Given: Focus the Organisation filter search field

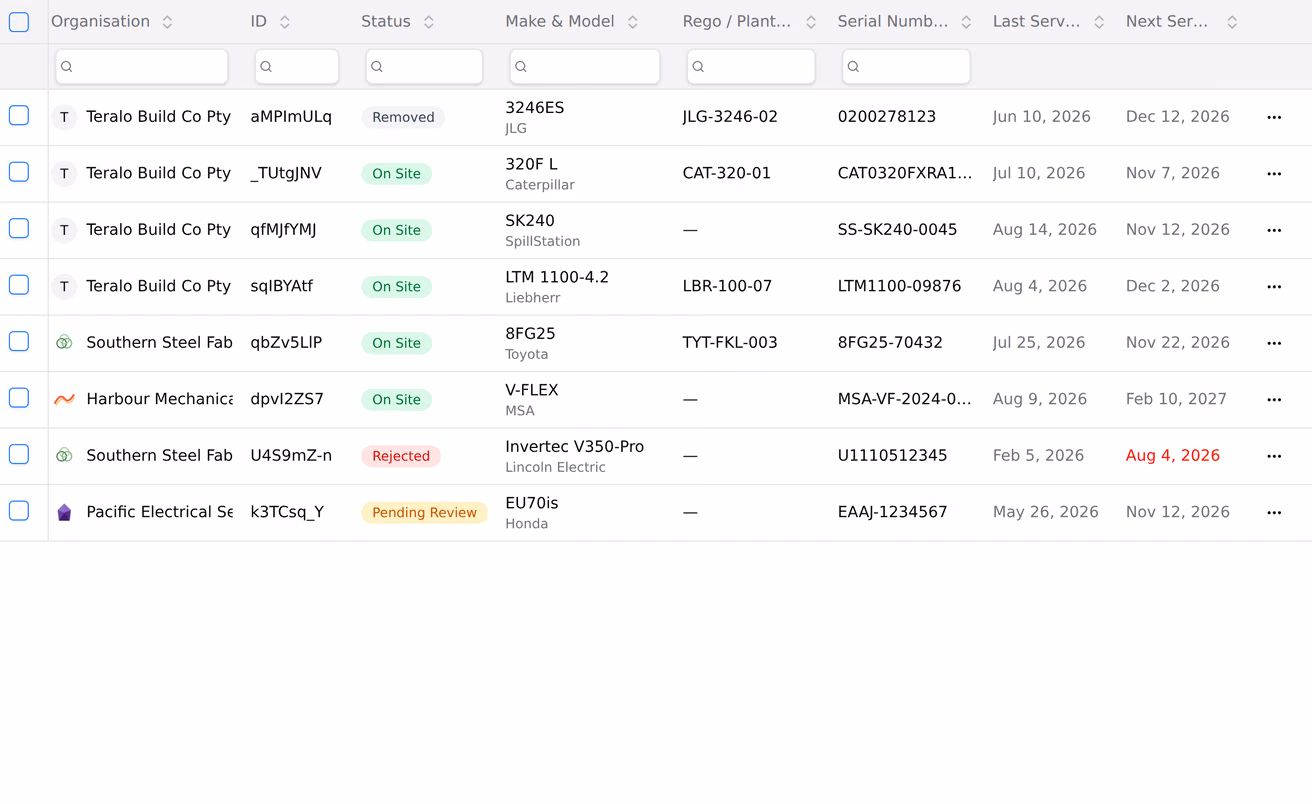Looking at the screenshot, I should tap(142, 67).
